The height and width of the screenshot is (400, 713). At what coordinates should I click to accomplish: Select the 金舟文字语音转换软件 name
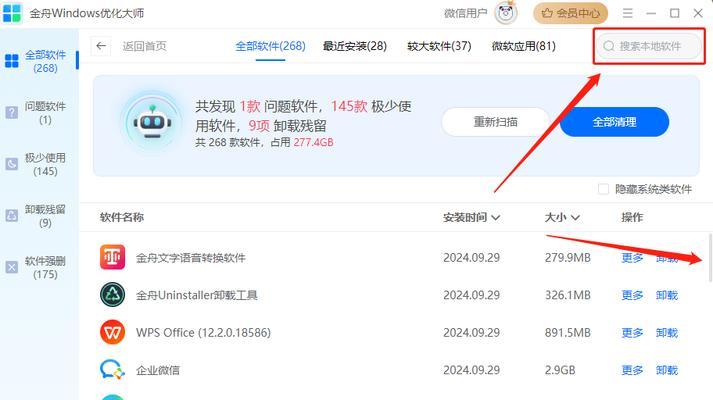[x=191, y=258]
